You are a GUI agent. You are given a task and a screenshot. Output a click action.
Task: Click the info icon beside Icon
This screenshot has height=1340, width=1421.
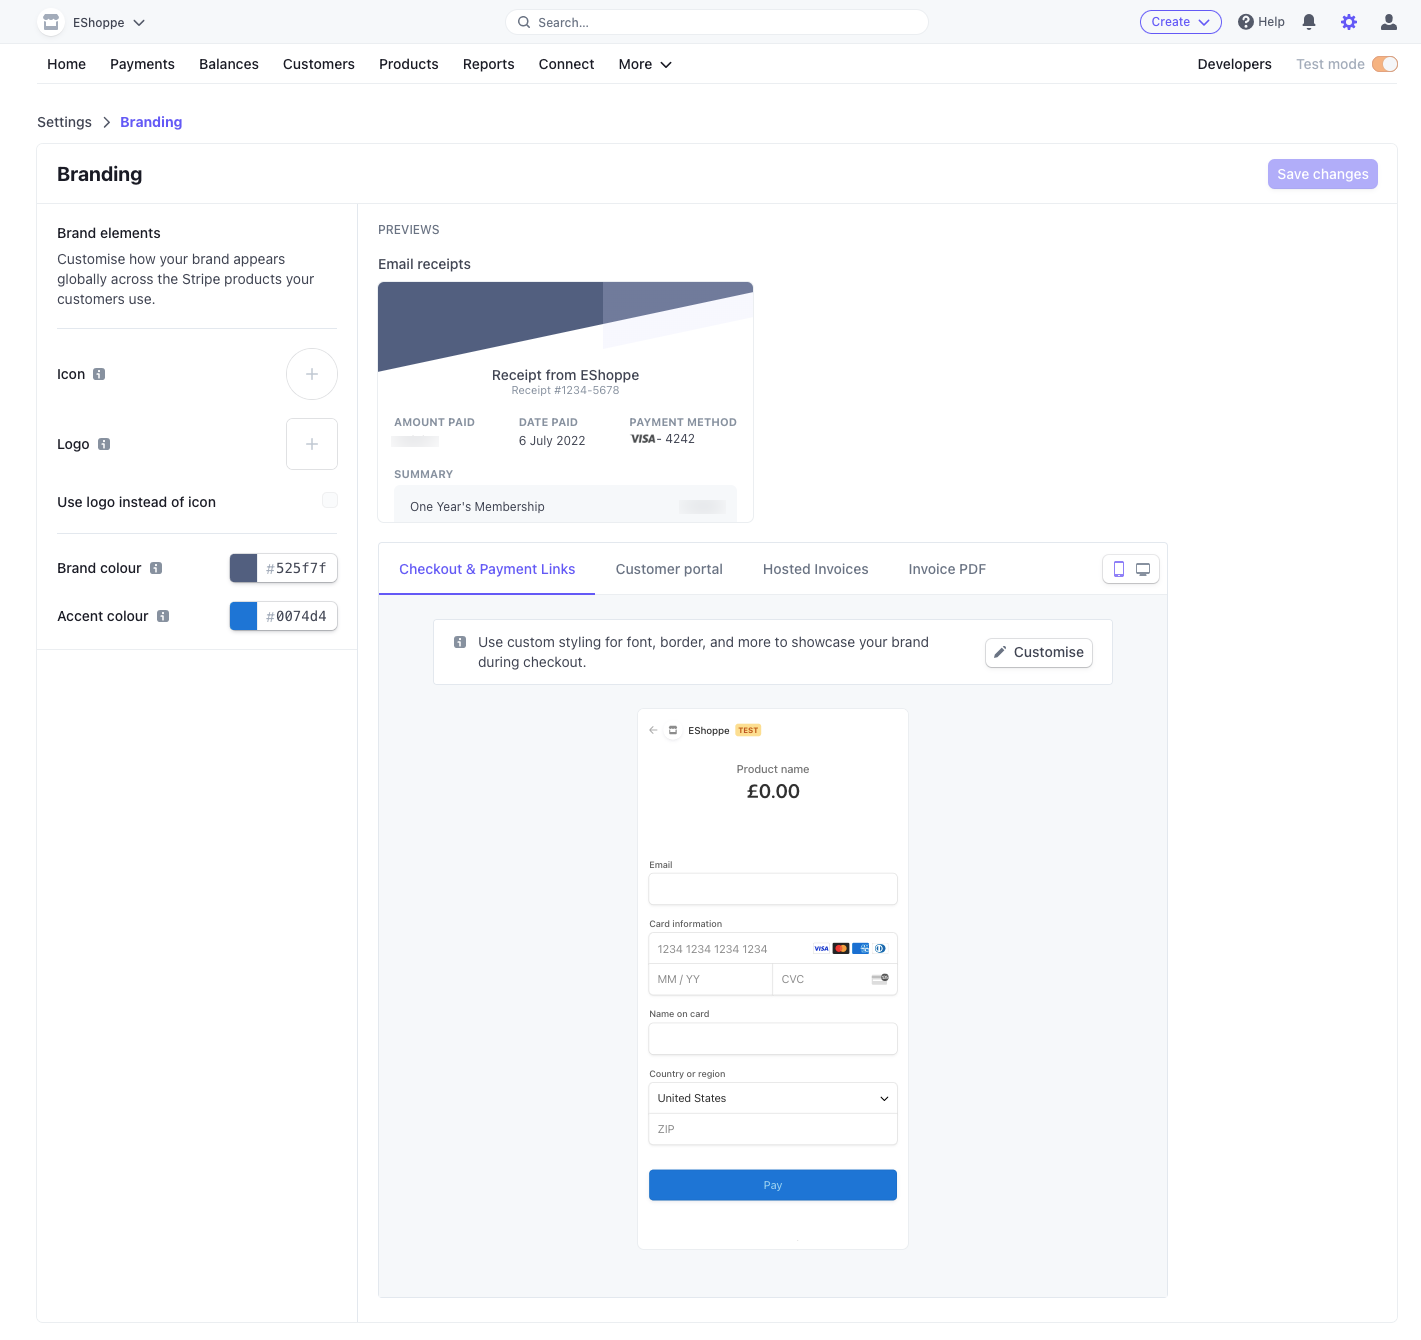point(99,374)
